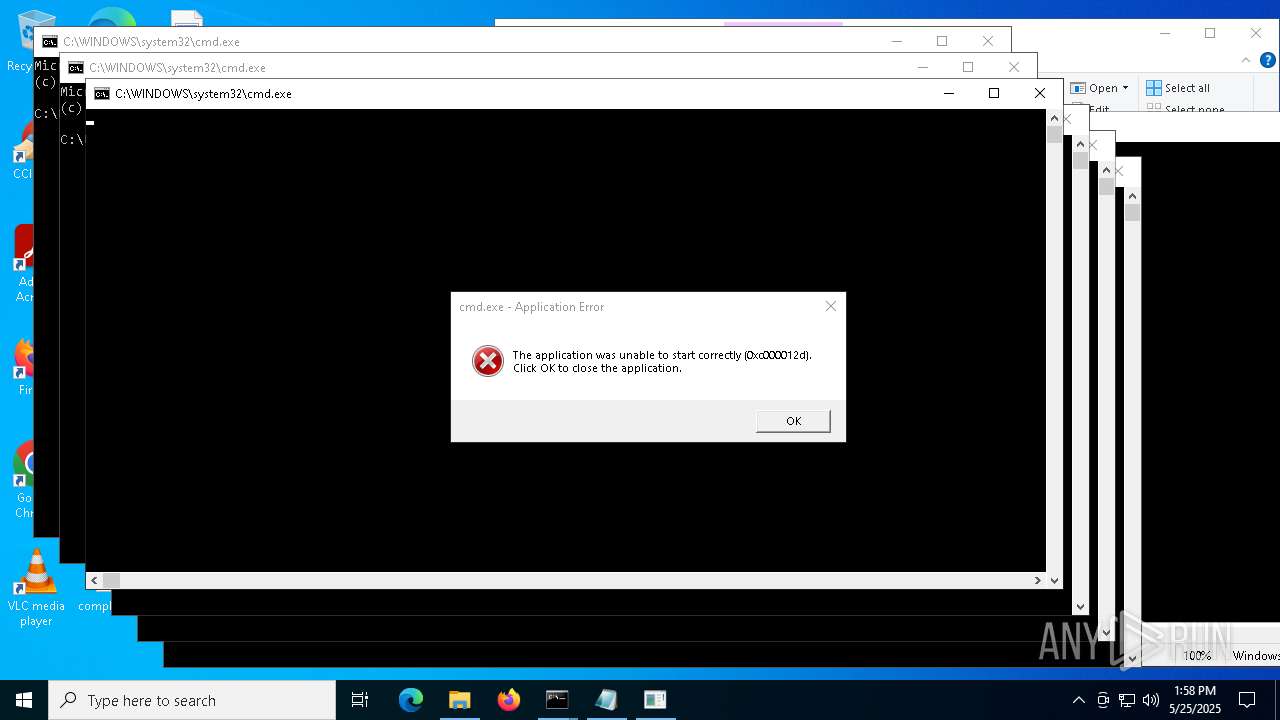Click the front cmd horizontal scrollbar left arrow
1280x720 pixels.
point(94,580)
